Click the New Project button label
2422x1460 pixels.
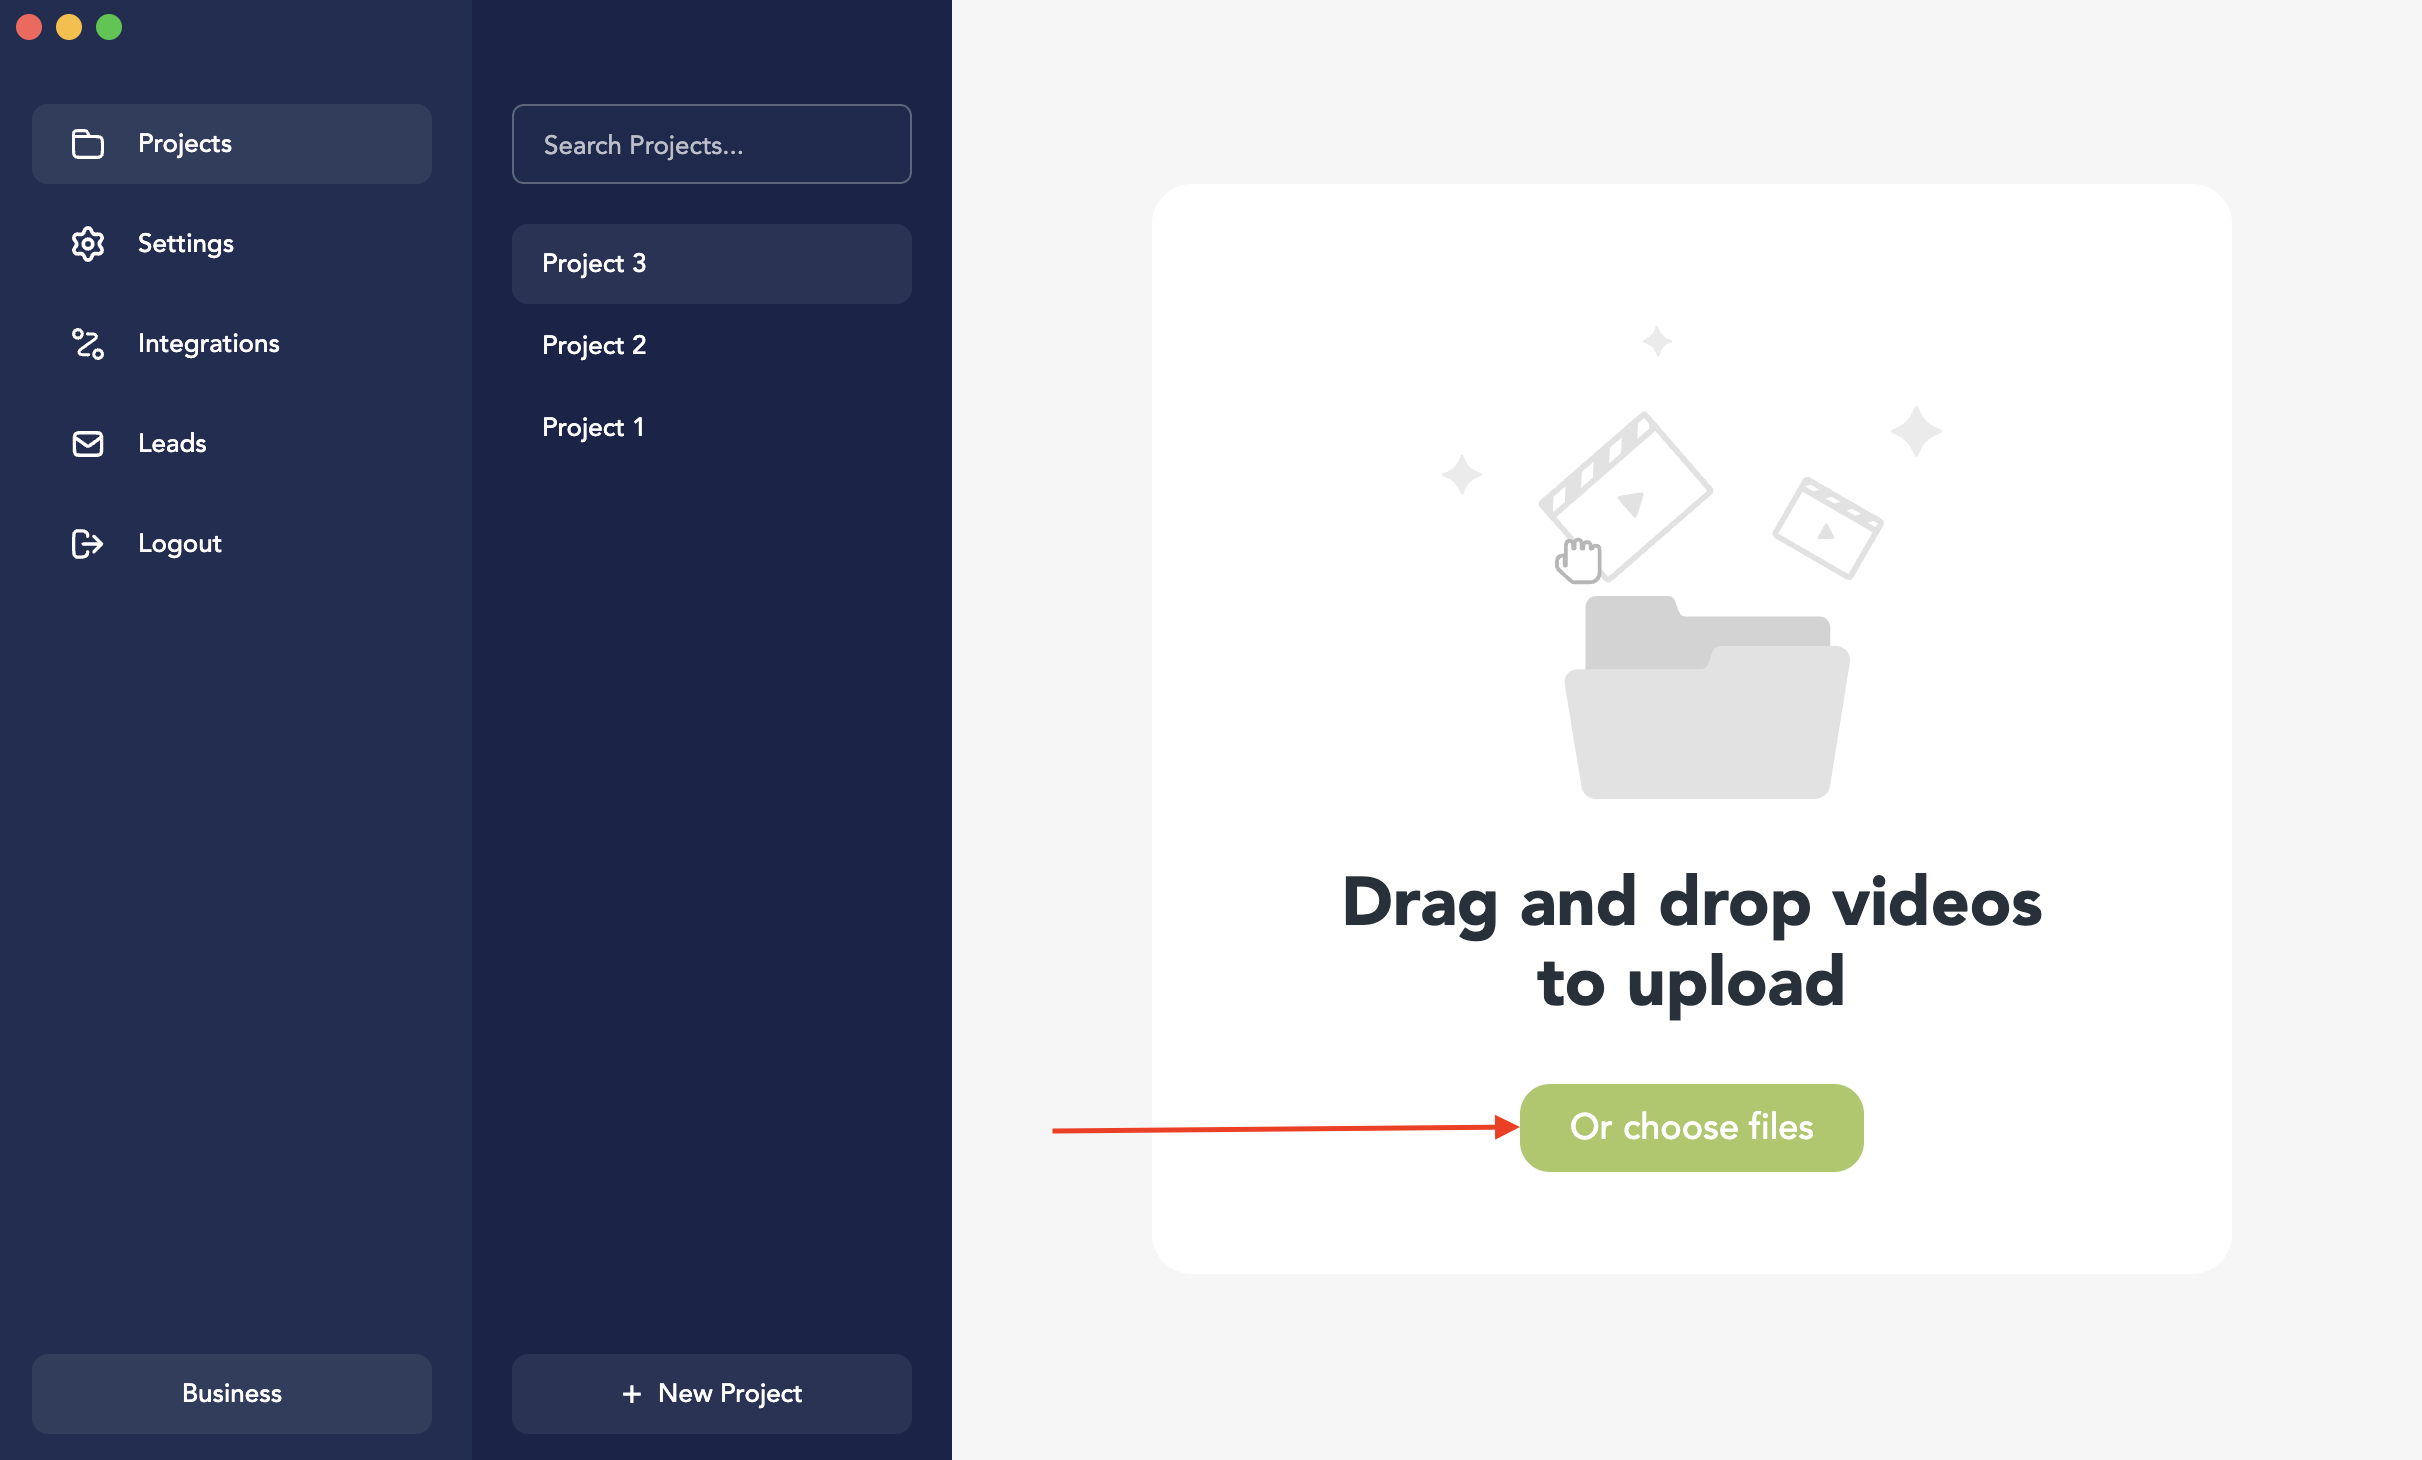tap(730, 1394)
